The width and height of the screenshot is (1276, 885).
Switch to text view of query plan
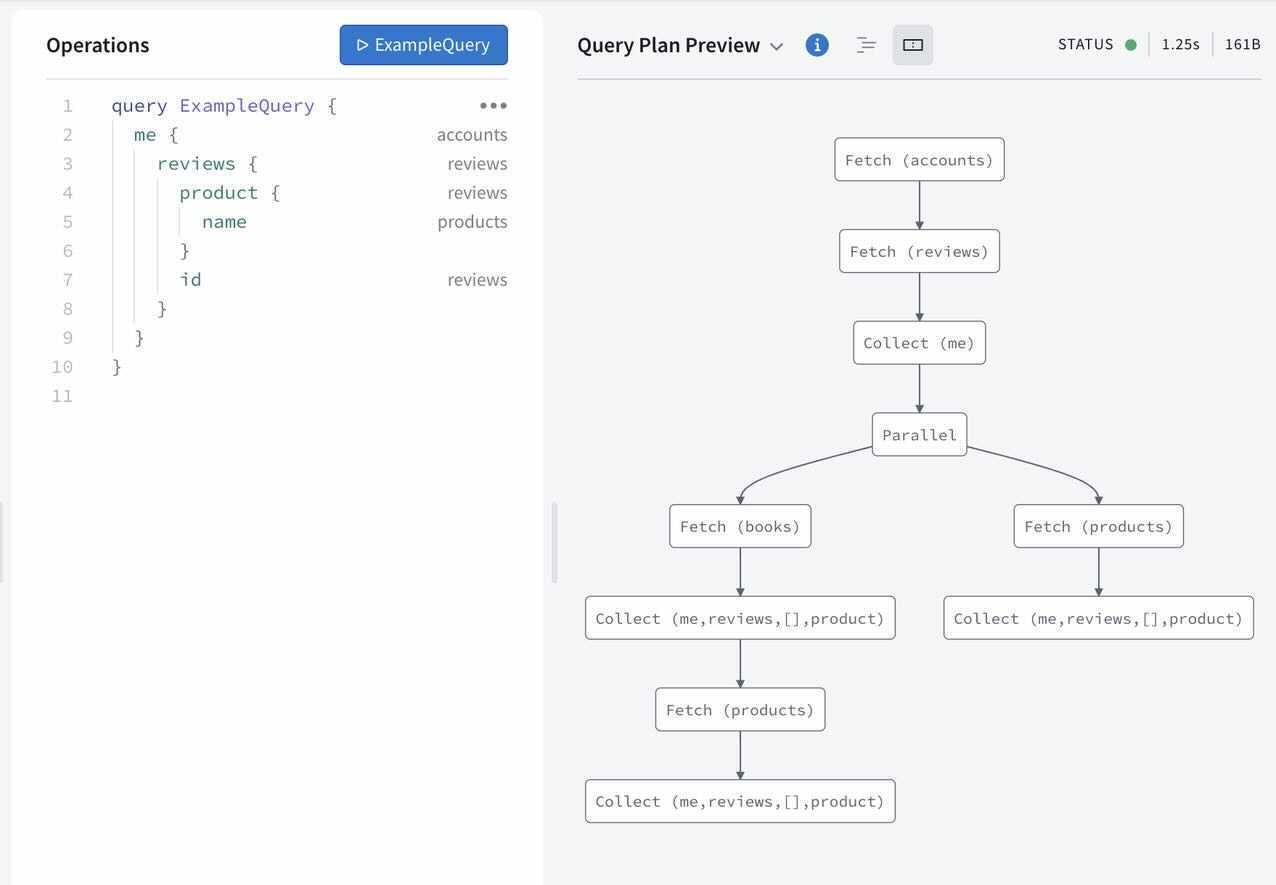[866, 45]
